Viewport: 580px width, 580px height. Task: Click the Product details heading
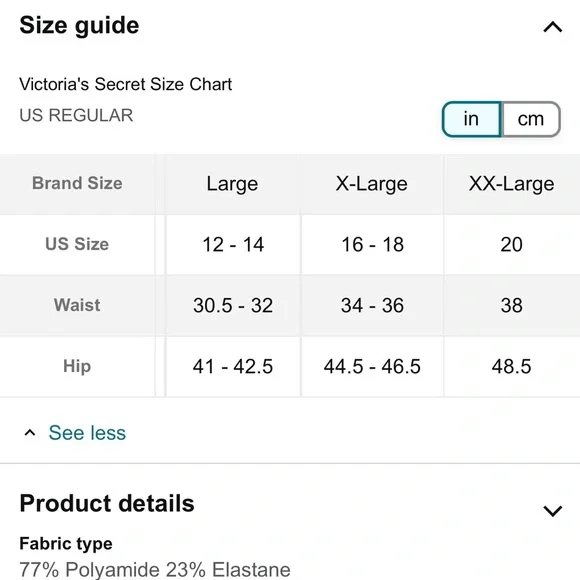(x=107, y=503)
